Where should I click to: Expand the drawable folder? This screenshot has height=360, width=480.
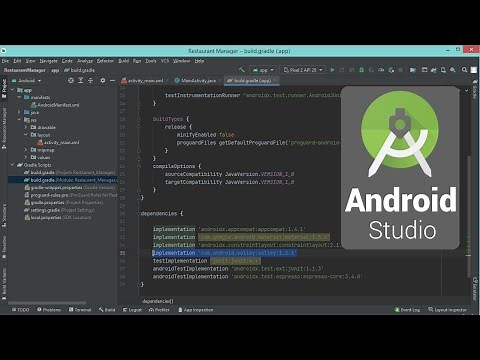pos(26,127)
